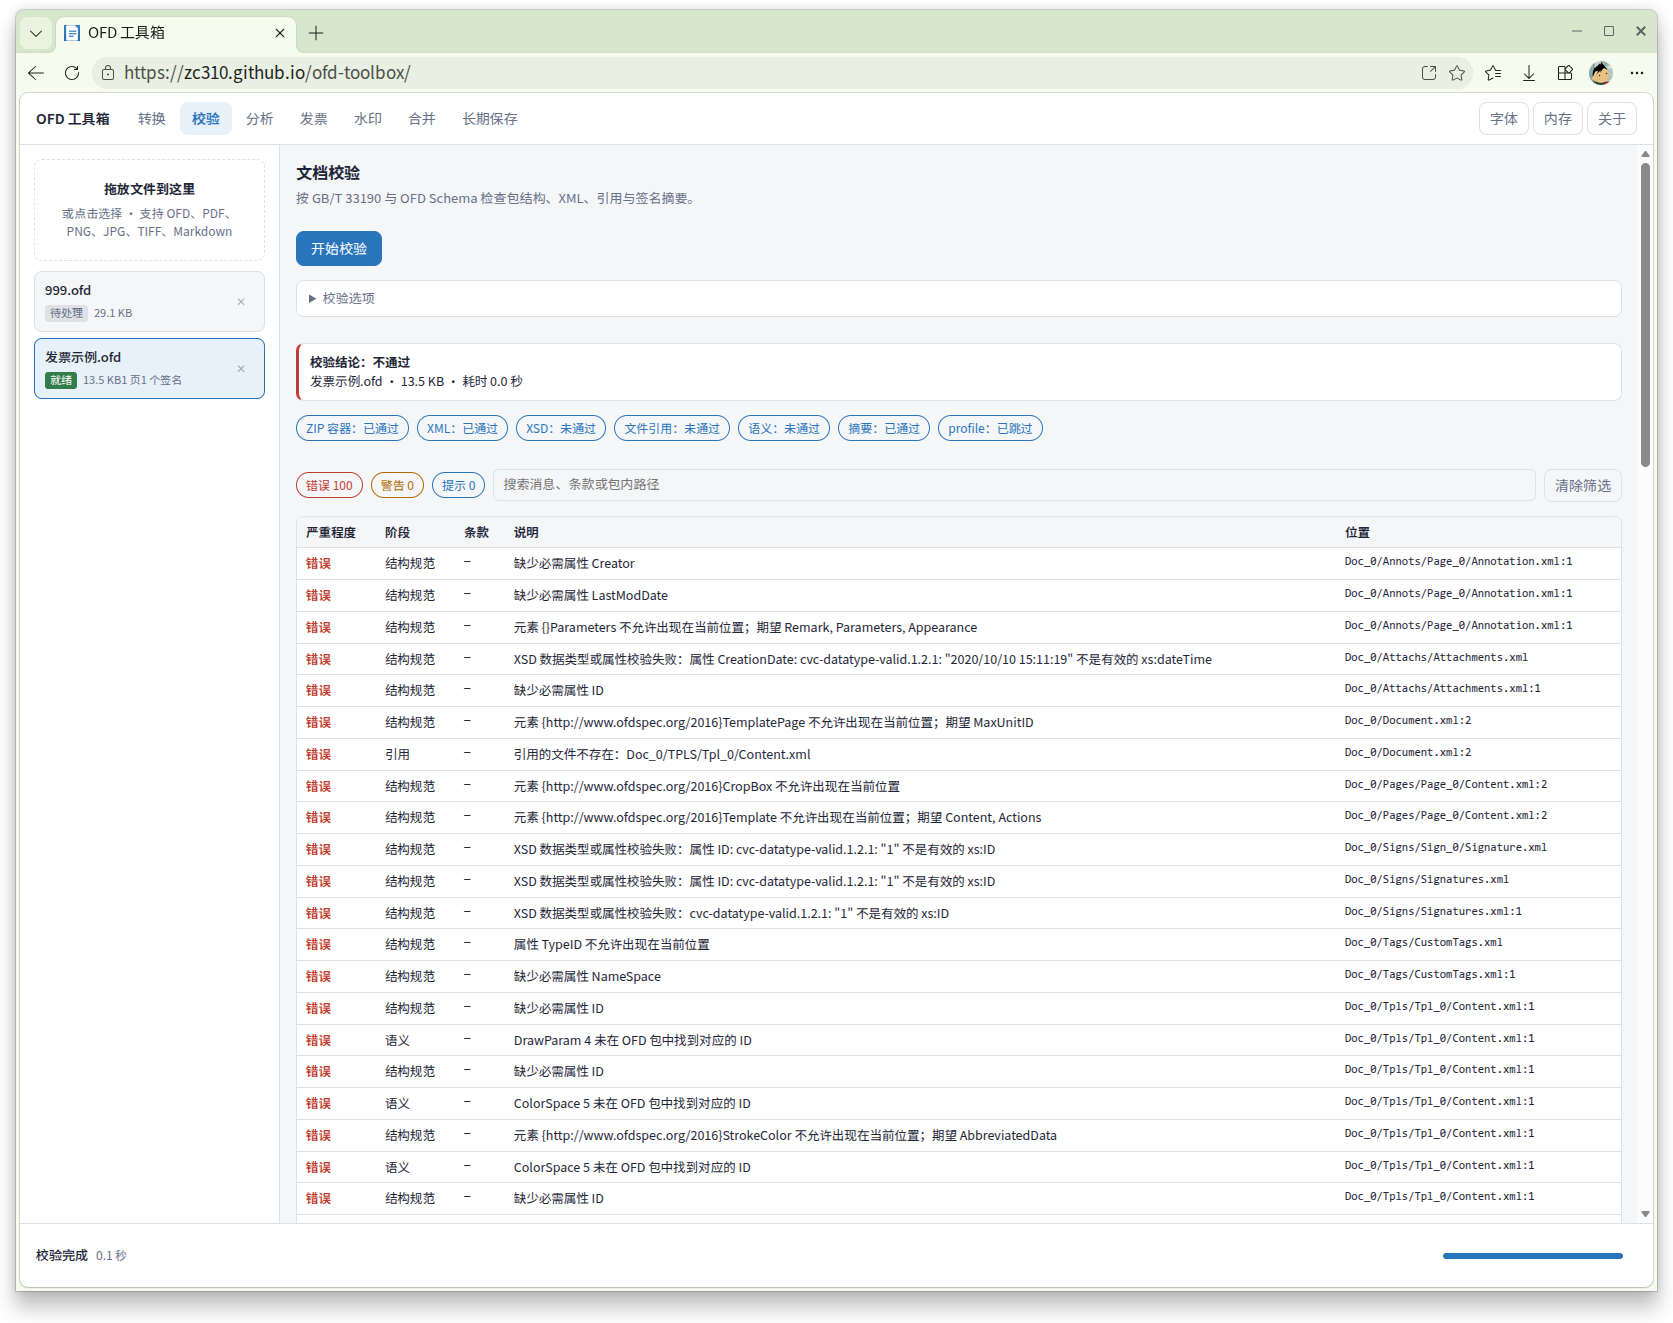Remove 999.ofd from file list
The image size is (1673, 1323).
click(x=241, y=302)
